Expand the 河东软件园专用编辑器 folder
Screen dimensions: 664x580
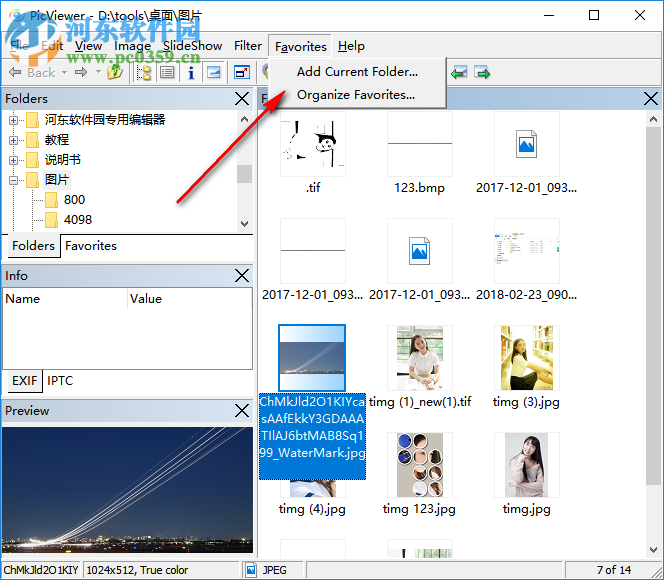point(13,120)
